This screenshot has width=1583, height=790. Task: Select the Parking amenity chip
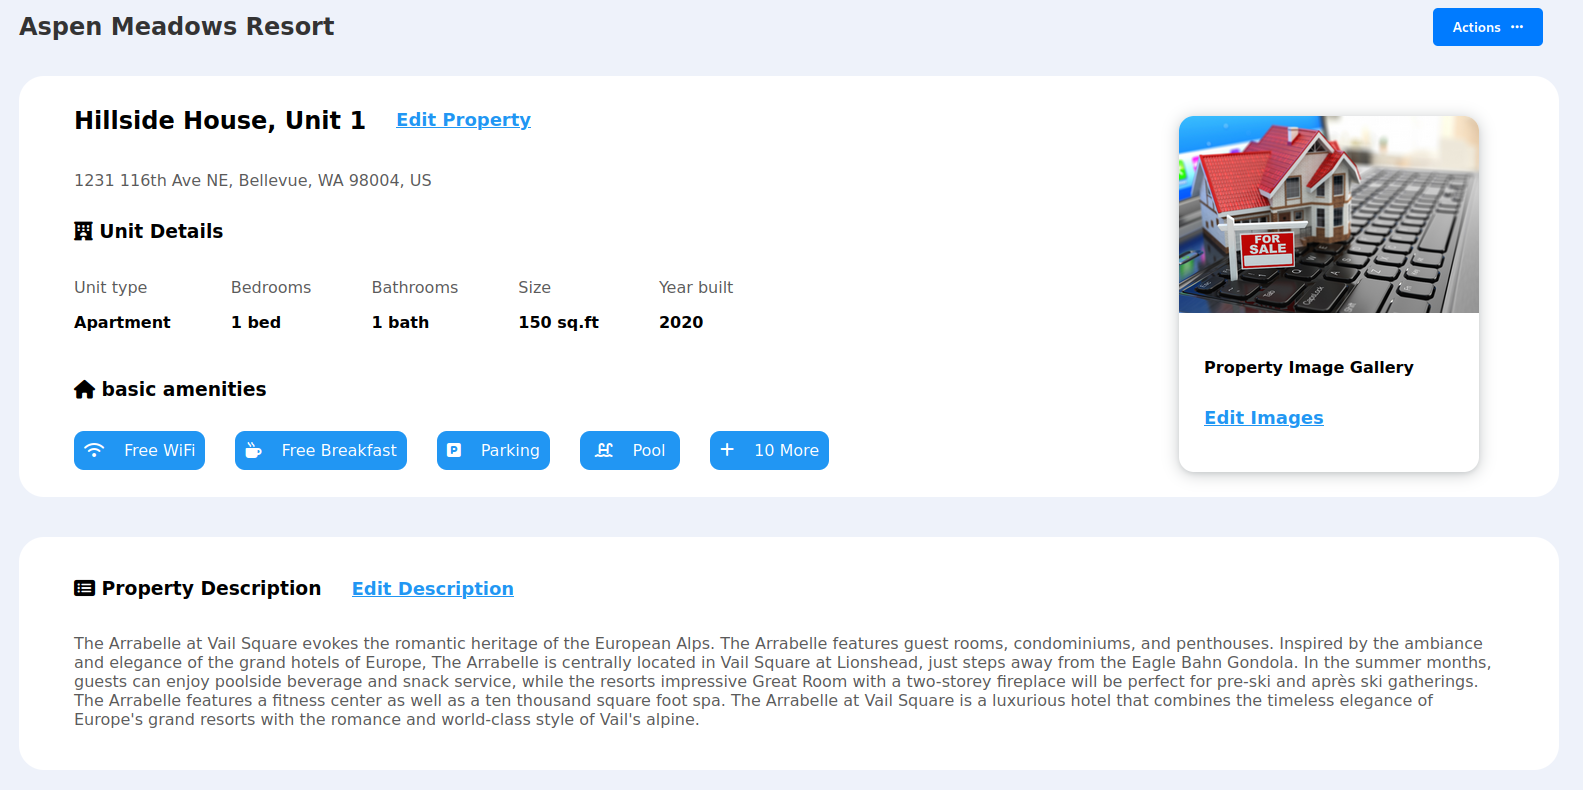[x=493, y=450]
